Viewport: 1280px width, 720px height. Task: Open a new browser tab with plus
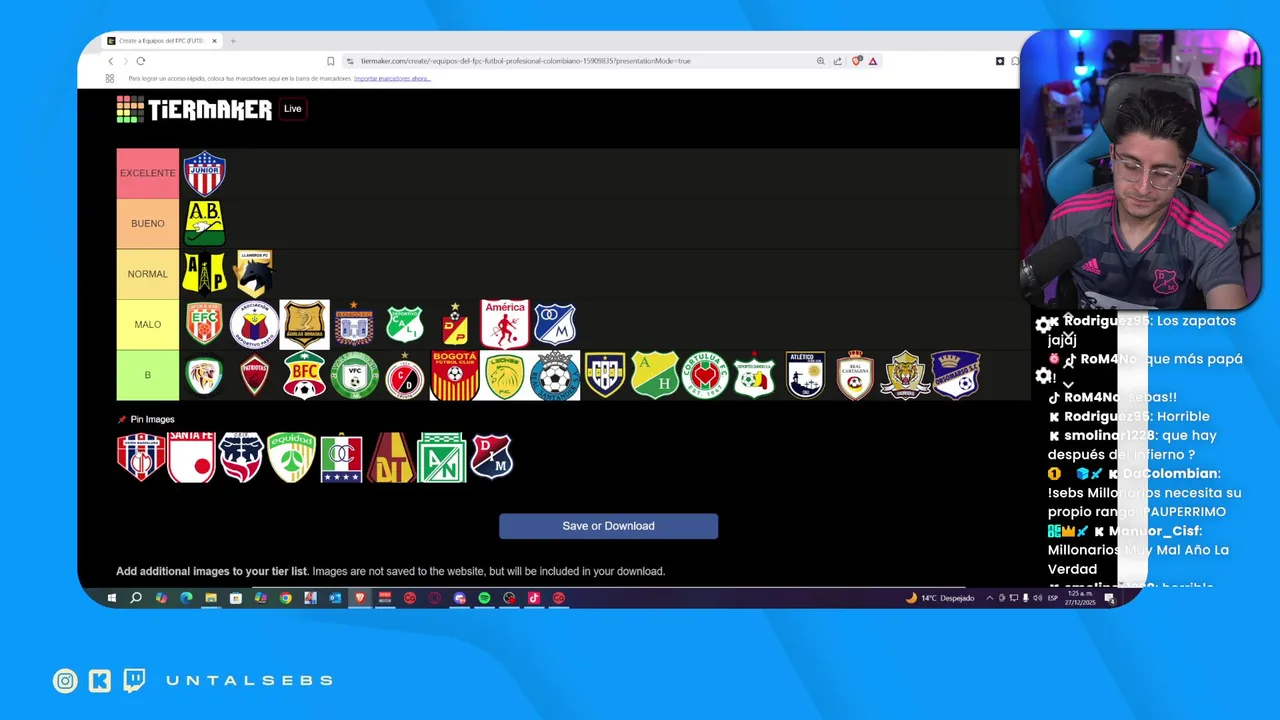pyautogui.click(x=233, y=41)
